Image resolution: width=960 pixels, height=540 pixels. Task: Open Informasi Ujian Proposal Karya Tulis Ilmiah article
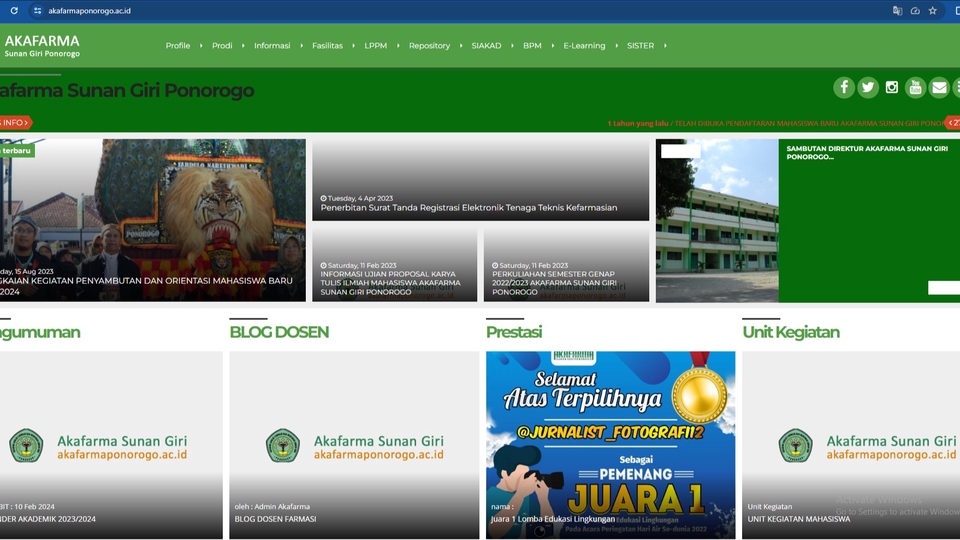point(394,265)
